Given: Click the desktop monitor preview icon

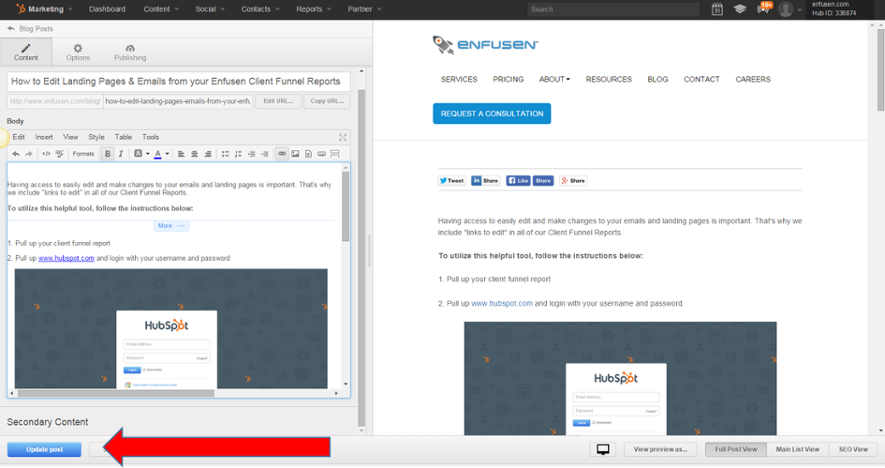Looking at the screenshot, I should [603, 449].
